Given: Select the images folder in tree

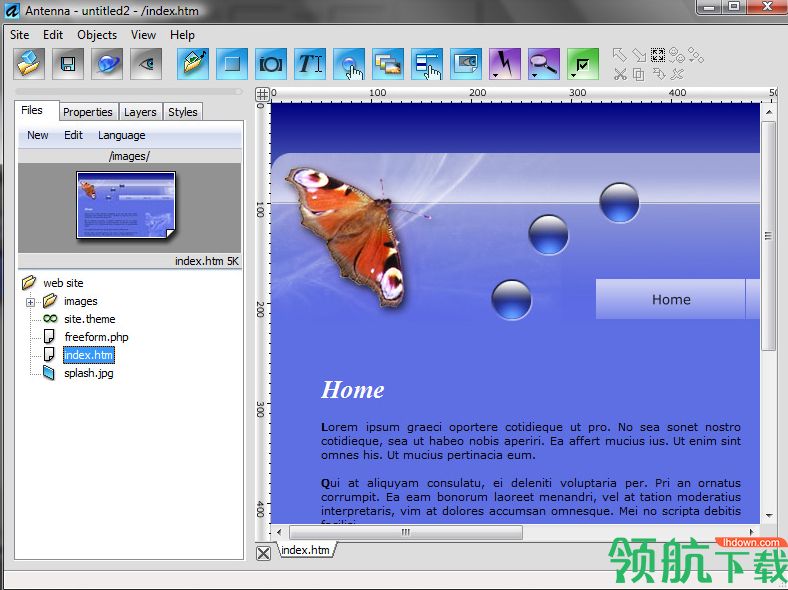Looking at the screenshot, I should (x=80, y=301).
